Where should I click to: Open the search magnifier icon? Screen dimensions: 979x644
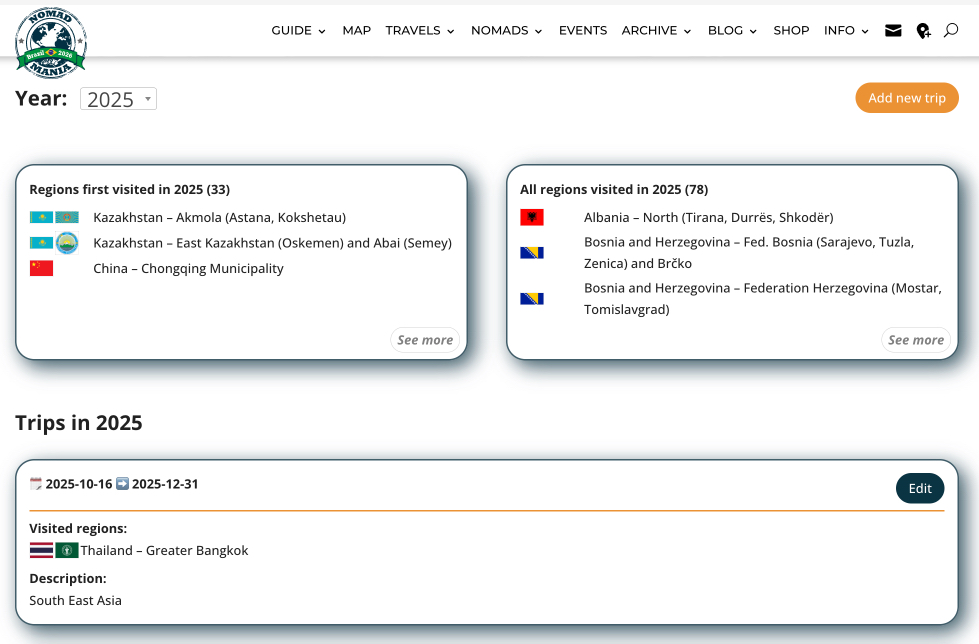point(951,31)
